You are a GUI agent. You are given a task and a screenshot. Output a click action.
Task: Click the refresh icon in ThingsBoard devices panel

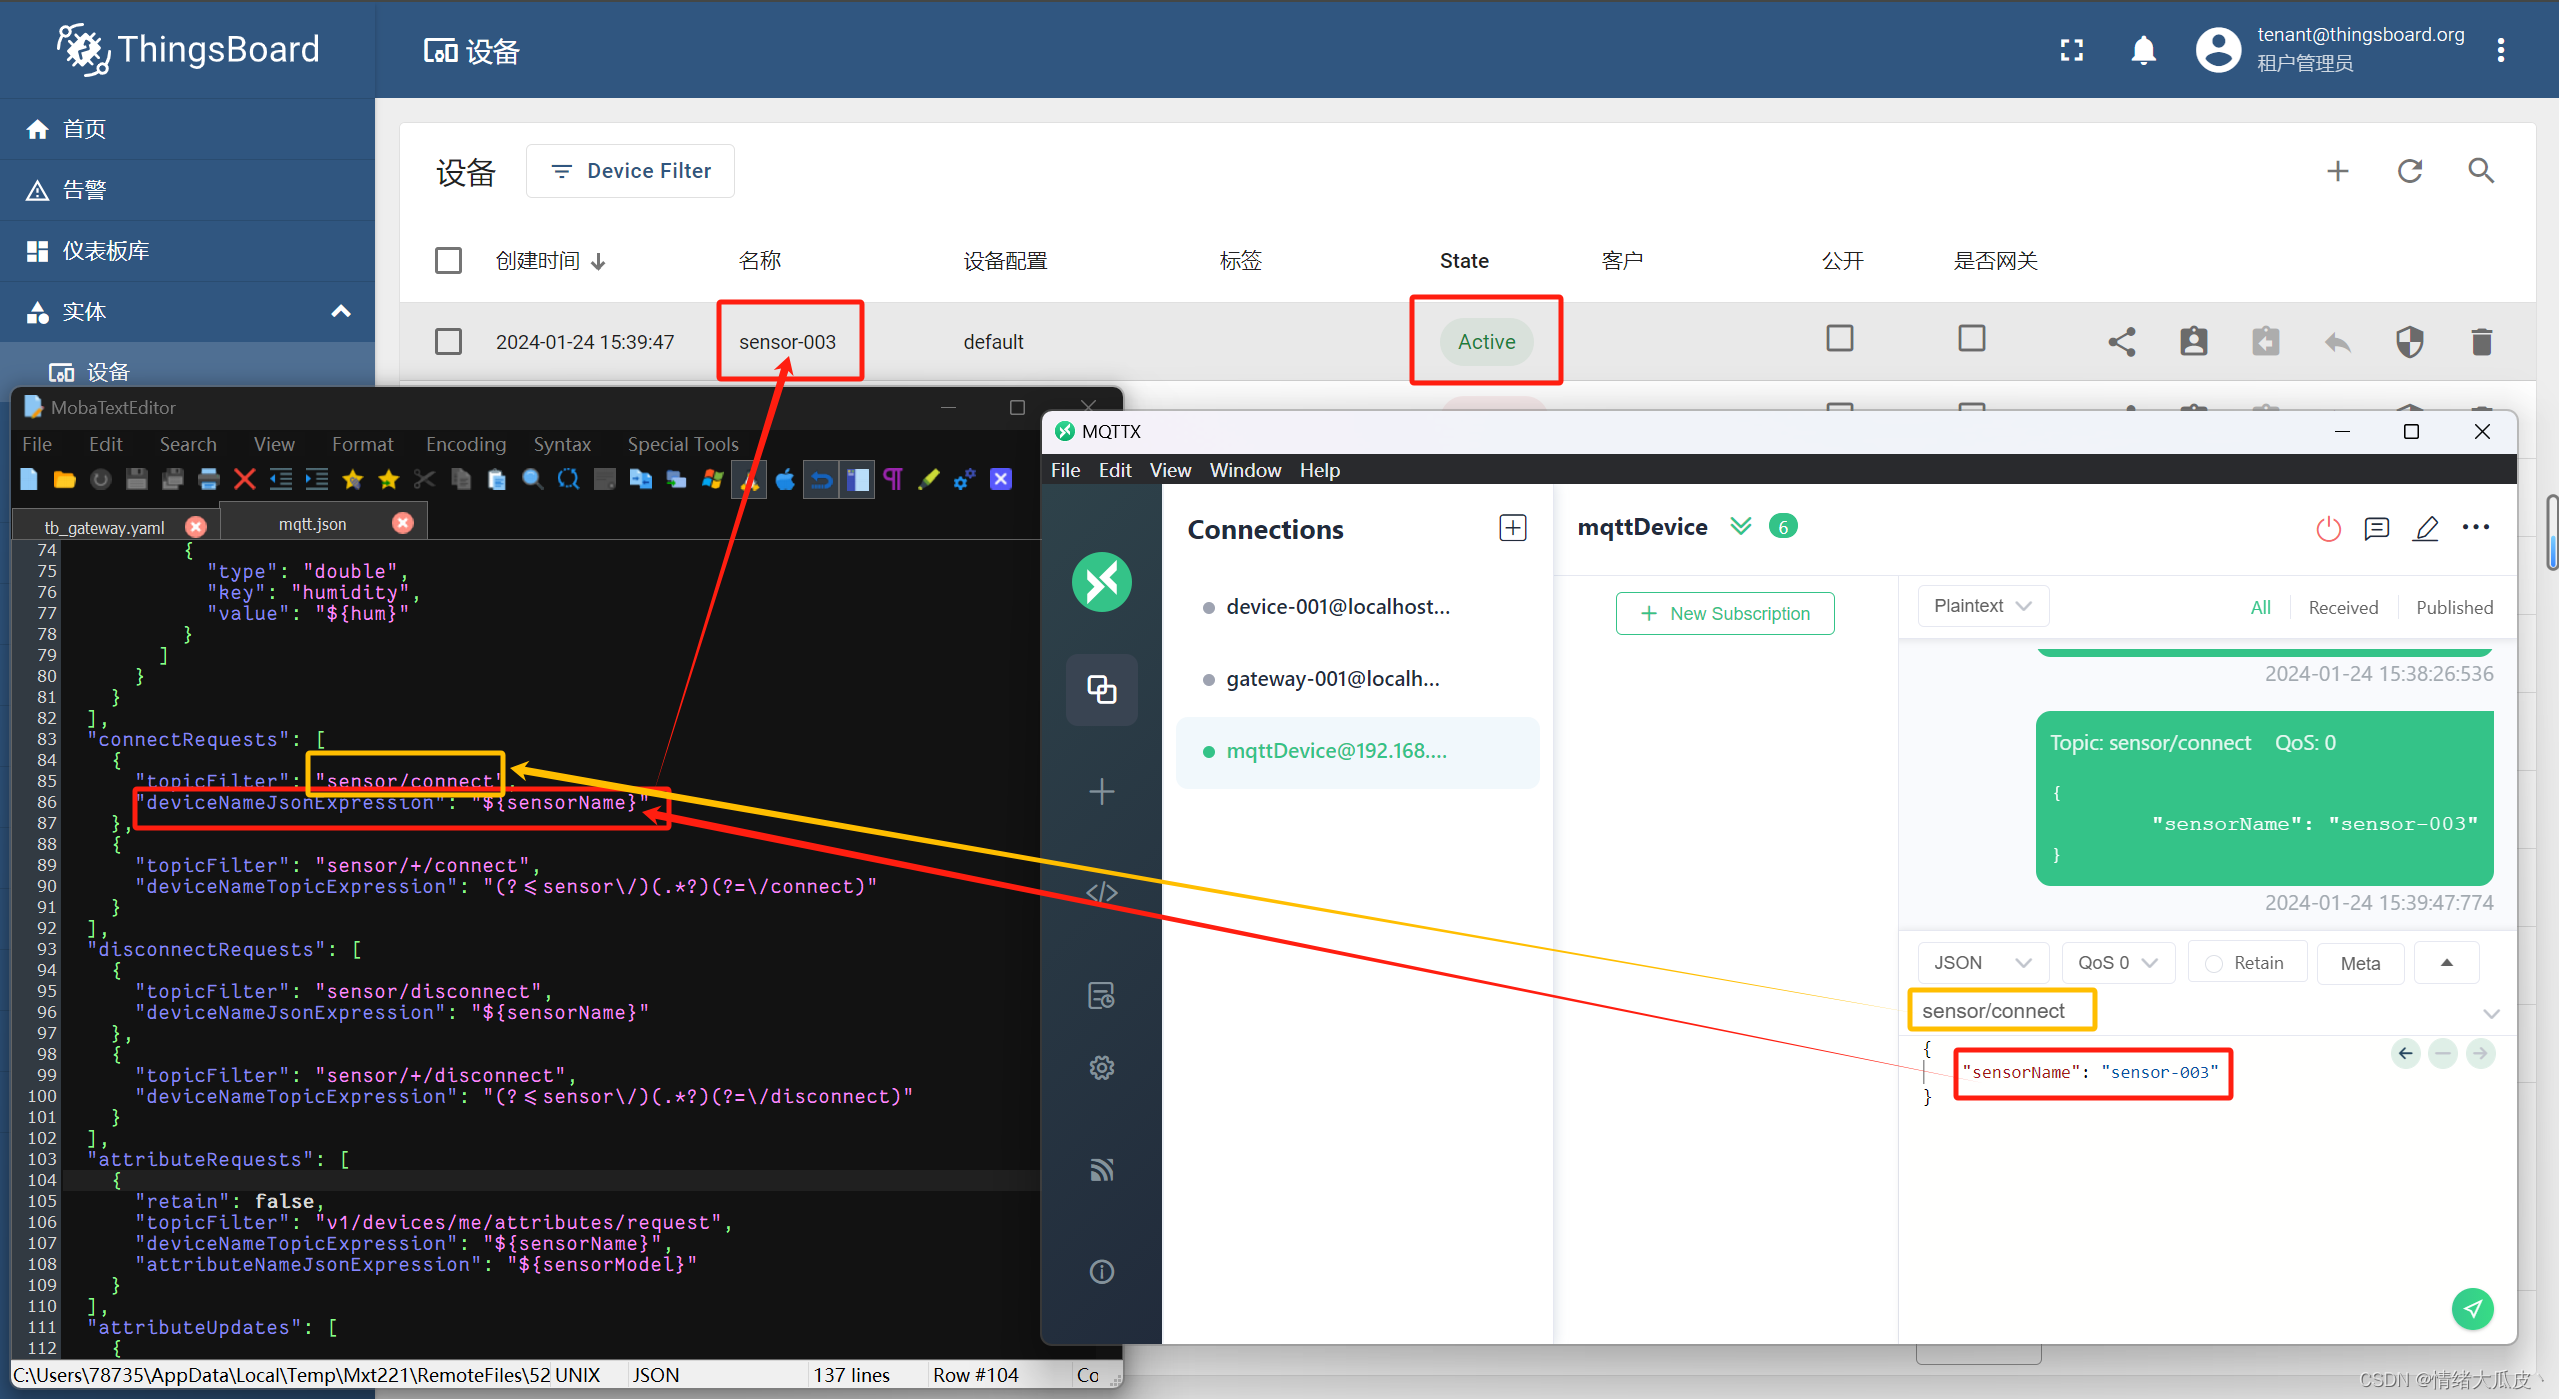point(2409,171)
